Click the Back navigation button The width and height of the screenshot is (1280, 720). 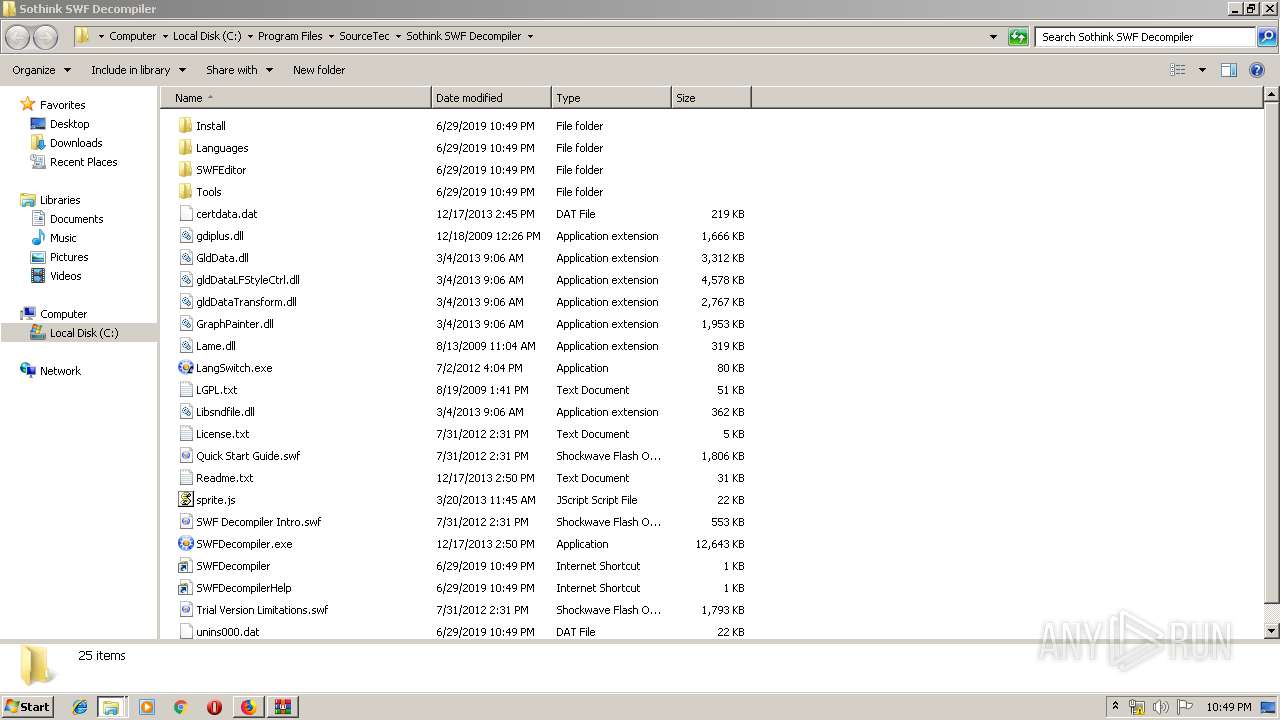click(x=18, y=37)
